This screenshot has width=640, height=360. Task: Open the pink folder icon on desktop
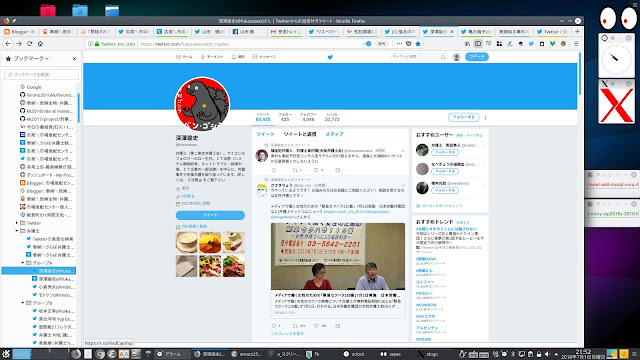tap(48, 10)
